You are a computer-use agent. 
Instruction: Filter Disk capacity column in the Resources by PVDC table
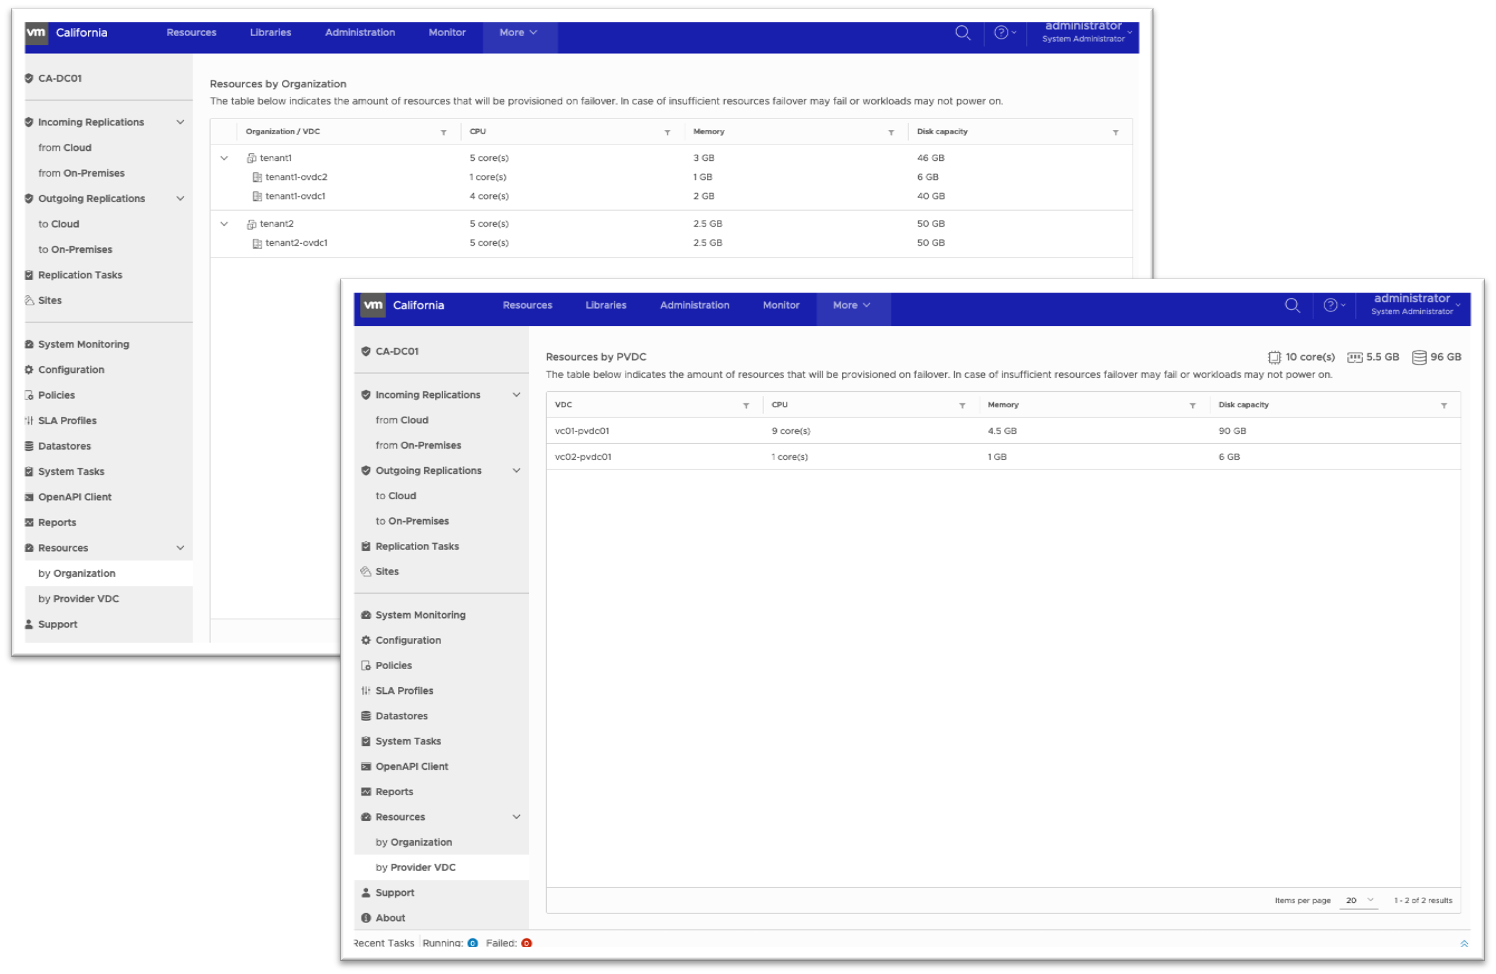point(1444,405)
